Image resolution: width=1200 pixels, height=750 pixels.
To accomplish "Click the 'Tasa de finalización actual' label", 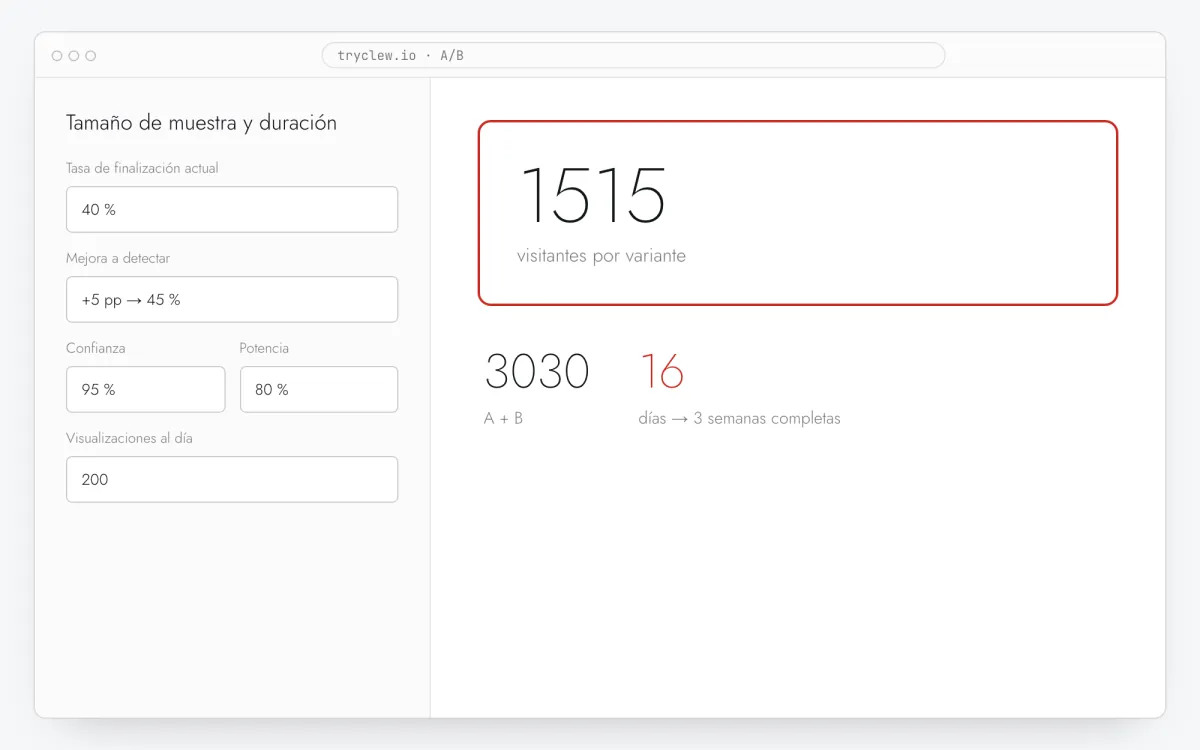I will 142,168.
